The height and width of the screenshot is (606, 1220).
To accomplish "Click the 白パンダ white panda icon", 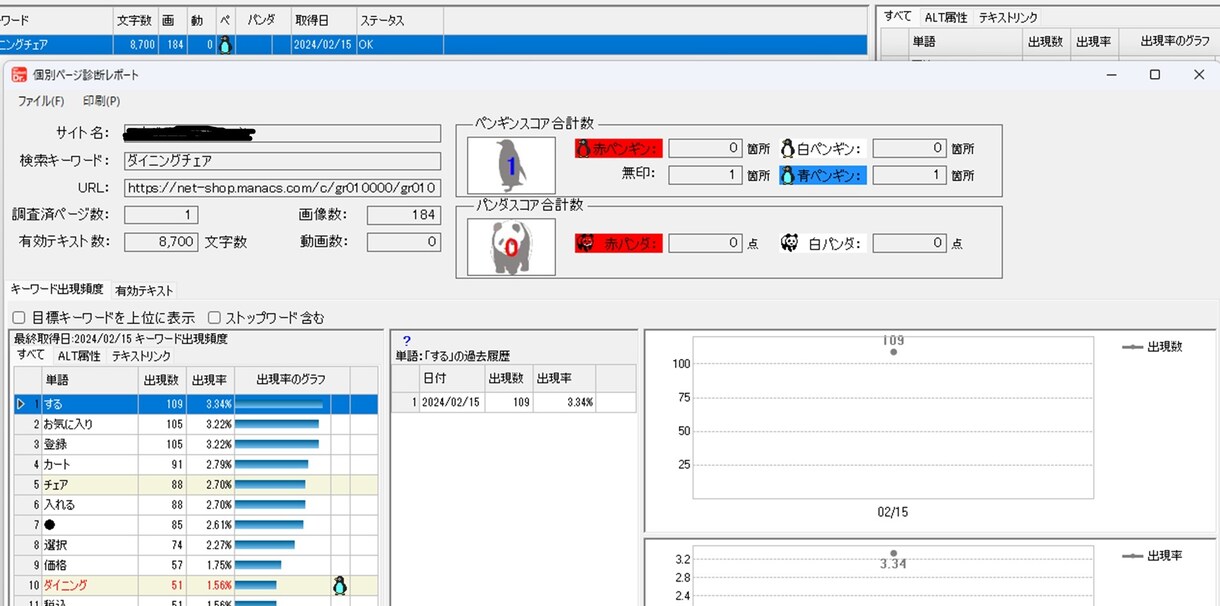I will 789,242.
